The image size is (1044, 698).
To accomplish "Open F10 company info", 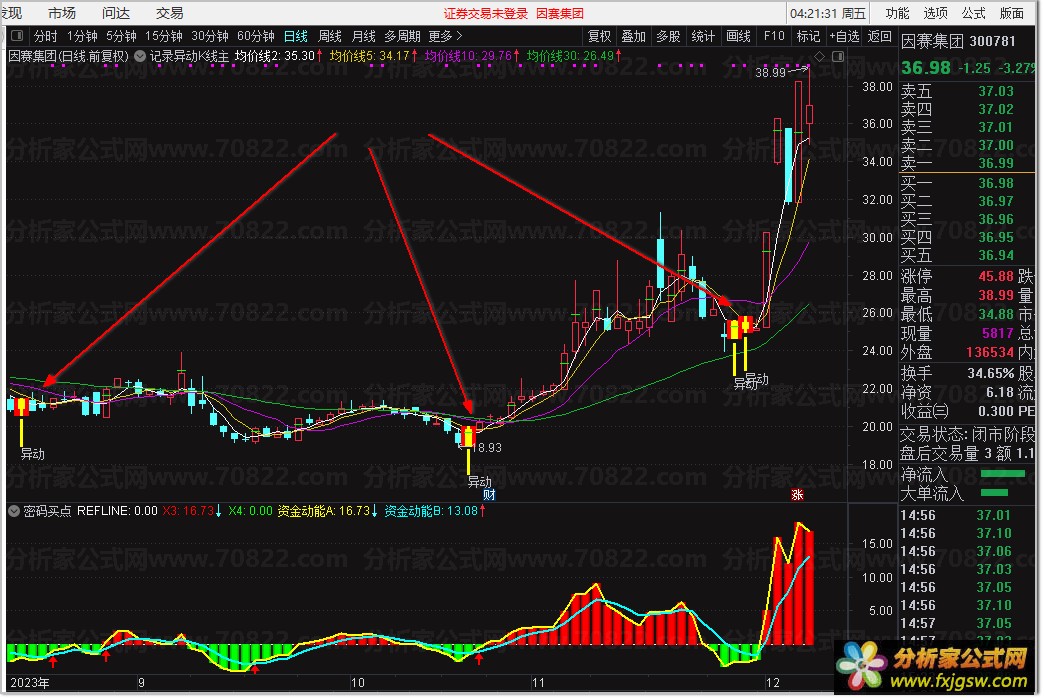I will (774, 36).
